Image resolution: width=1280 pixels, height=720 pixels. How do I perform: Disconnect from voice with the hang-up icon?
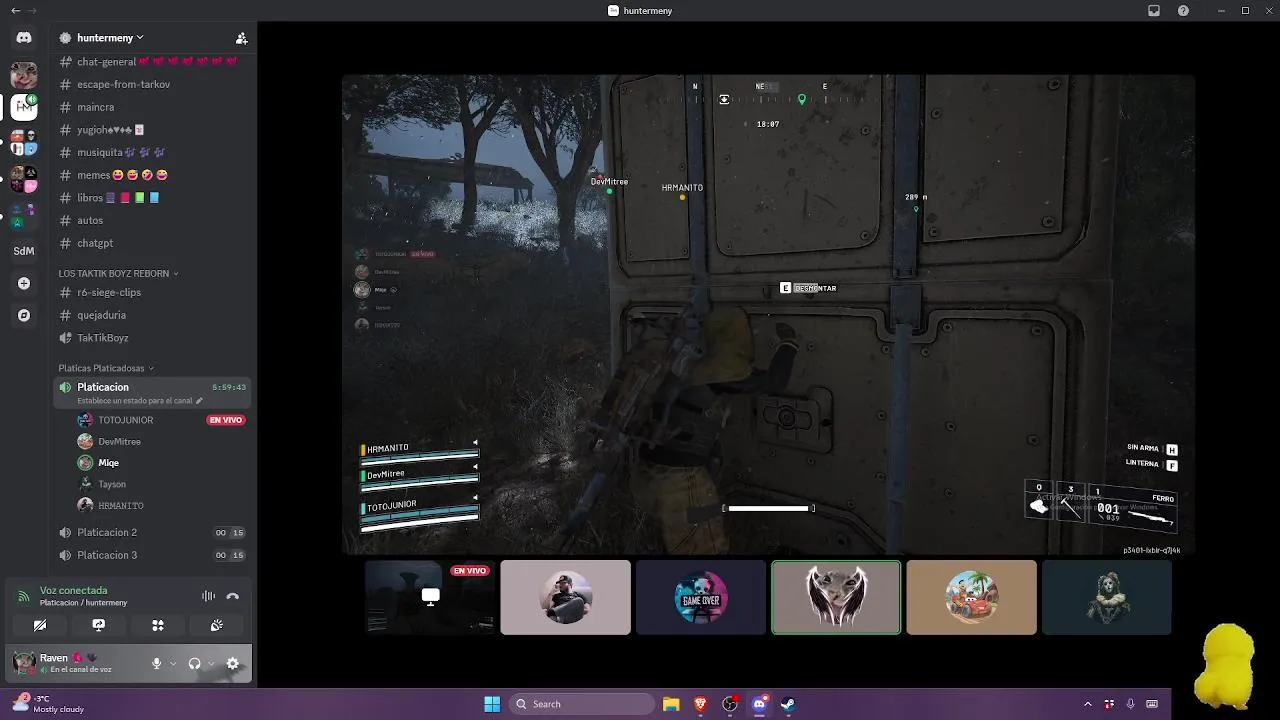click(x=233, y=596)
